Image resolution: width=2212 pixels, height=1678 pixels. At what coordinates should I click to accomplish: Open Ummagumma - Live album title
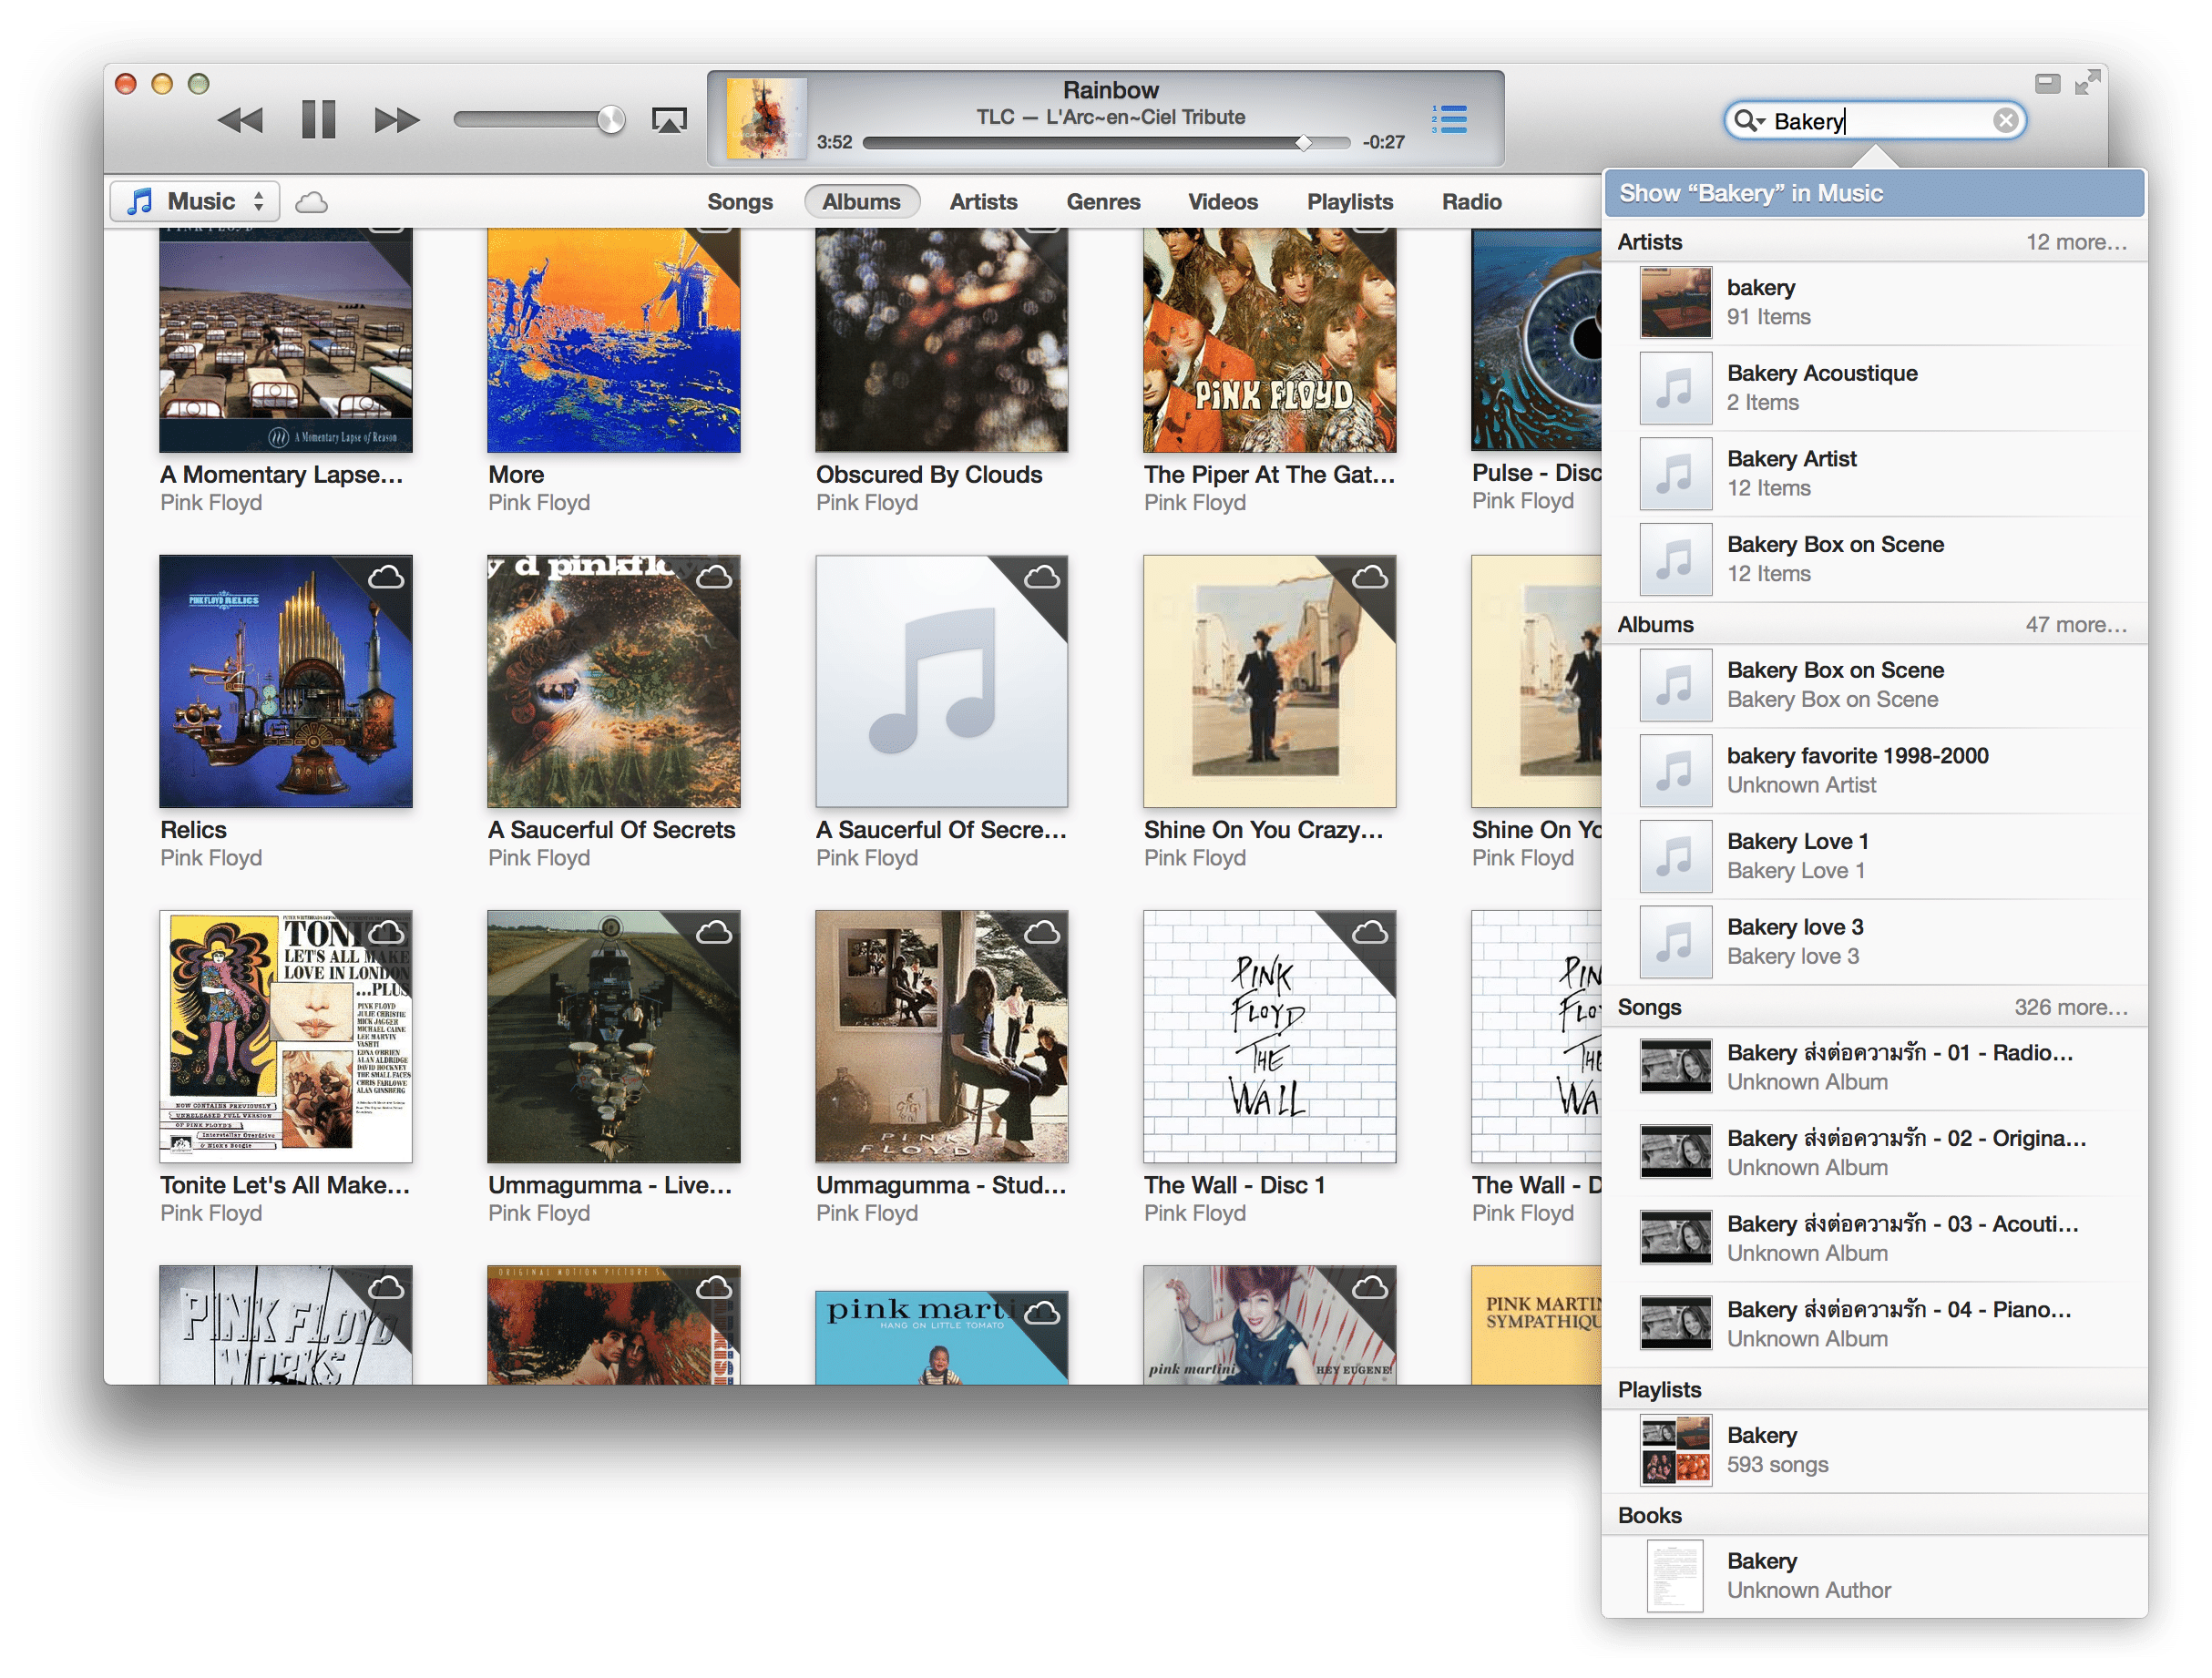(610, 1185)
